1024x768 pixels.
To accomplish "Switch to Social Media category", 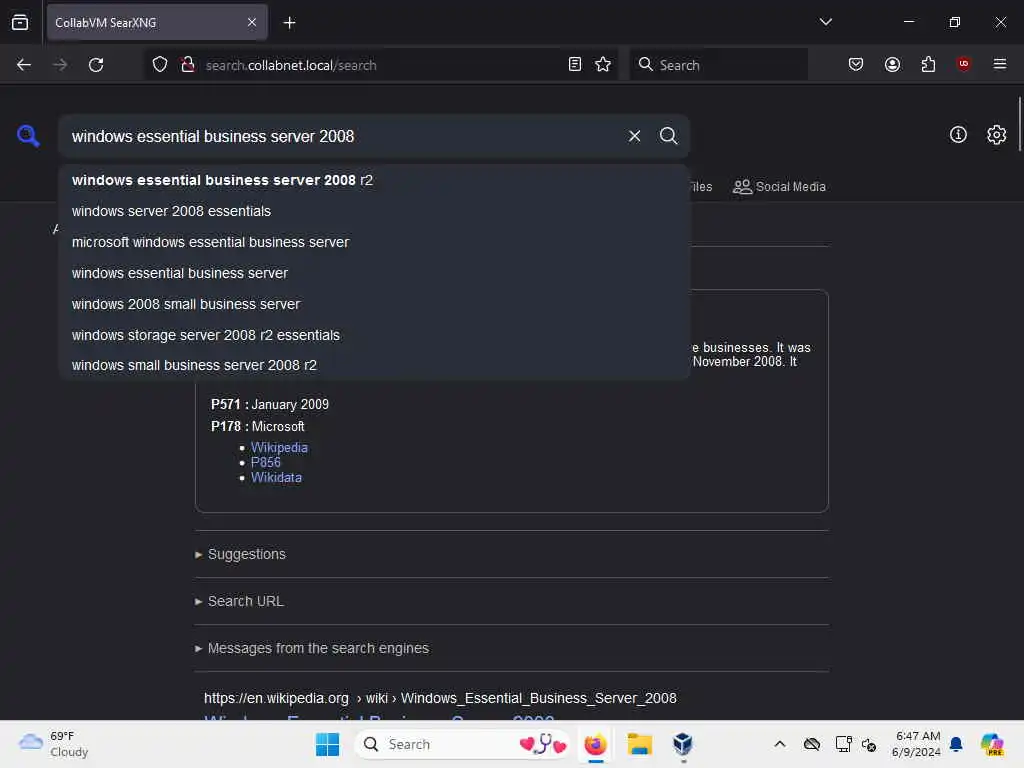I will click(779, 187).
